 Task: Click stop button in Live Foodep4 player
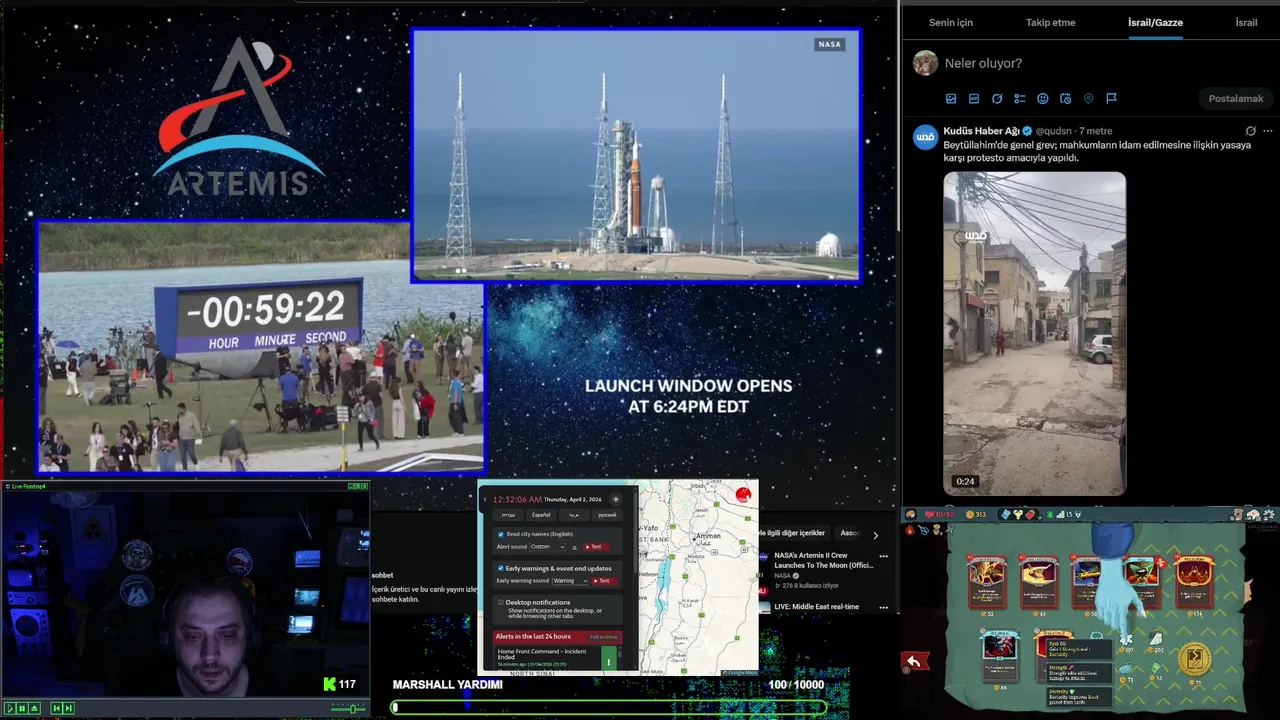(34, 708)
